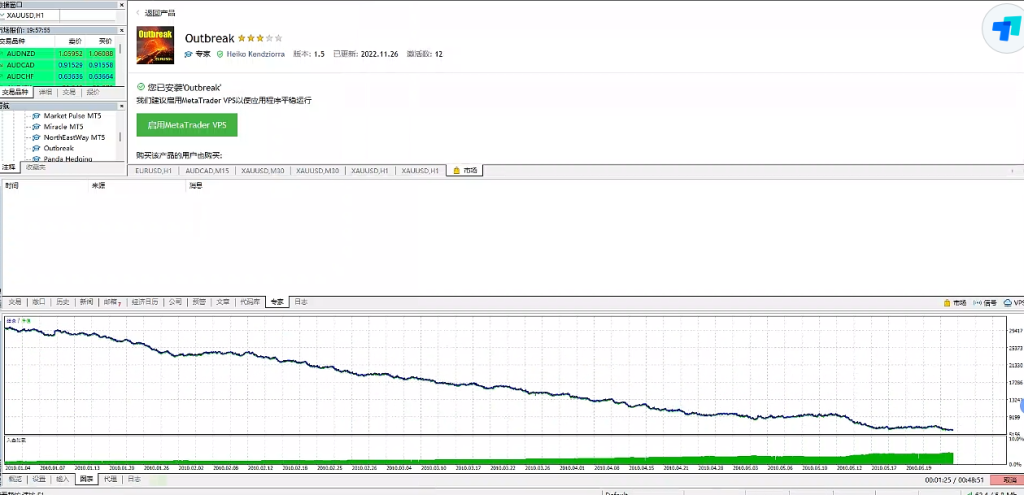This screenshot has width=1024, height=495.
Task: Open AUDCAD,M15 chart tab
Action: 207,170
